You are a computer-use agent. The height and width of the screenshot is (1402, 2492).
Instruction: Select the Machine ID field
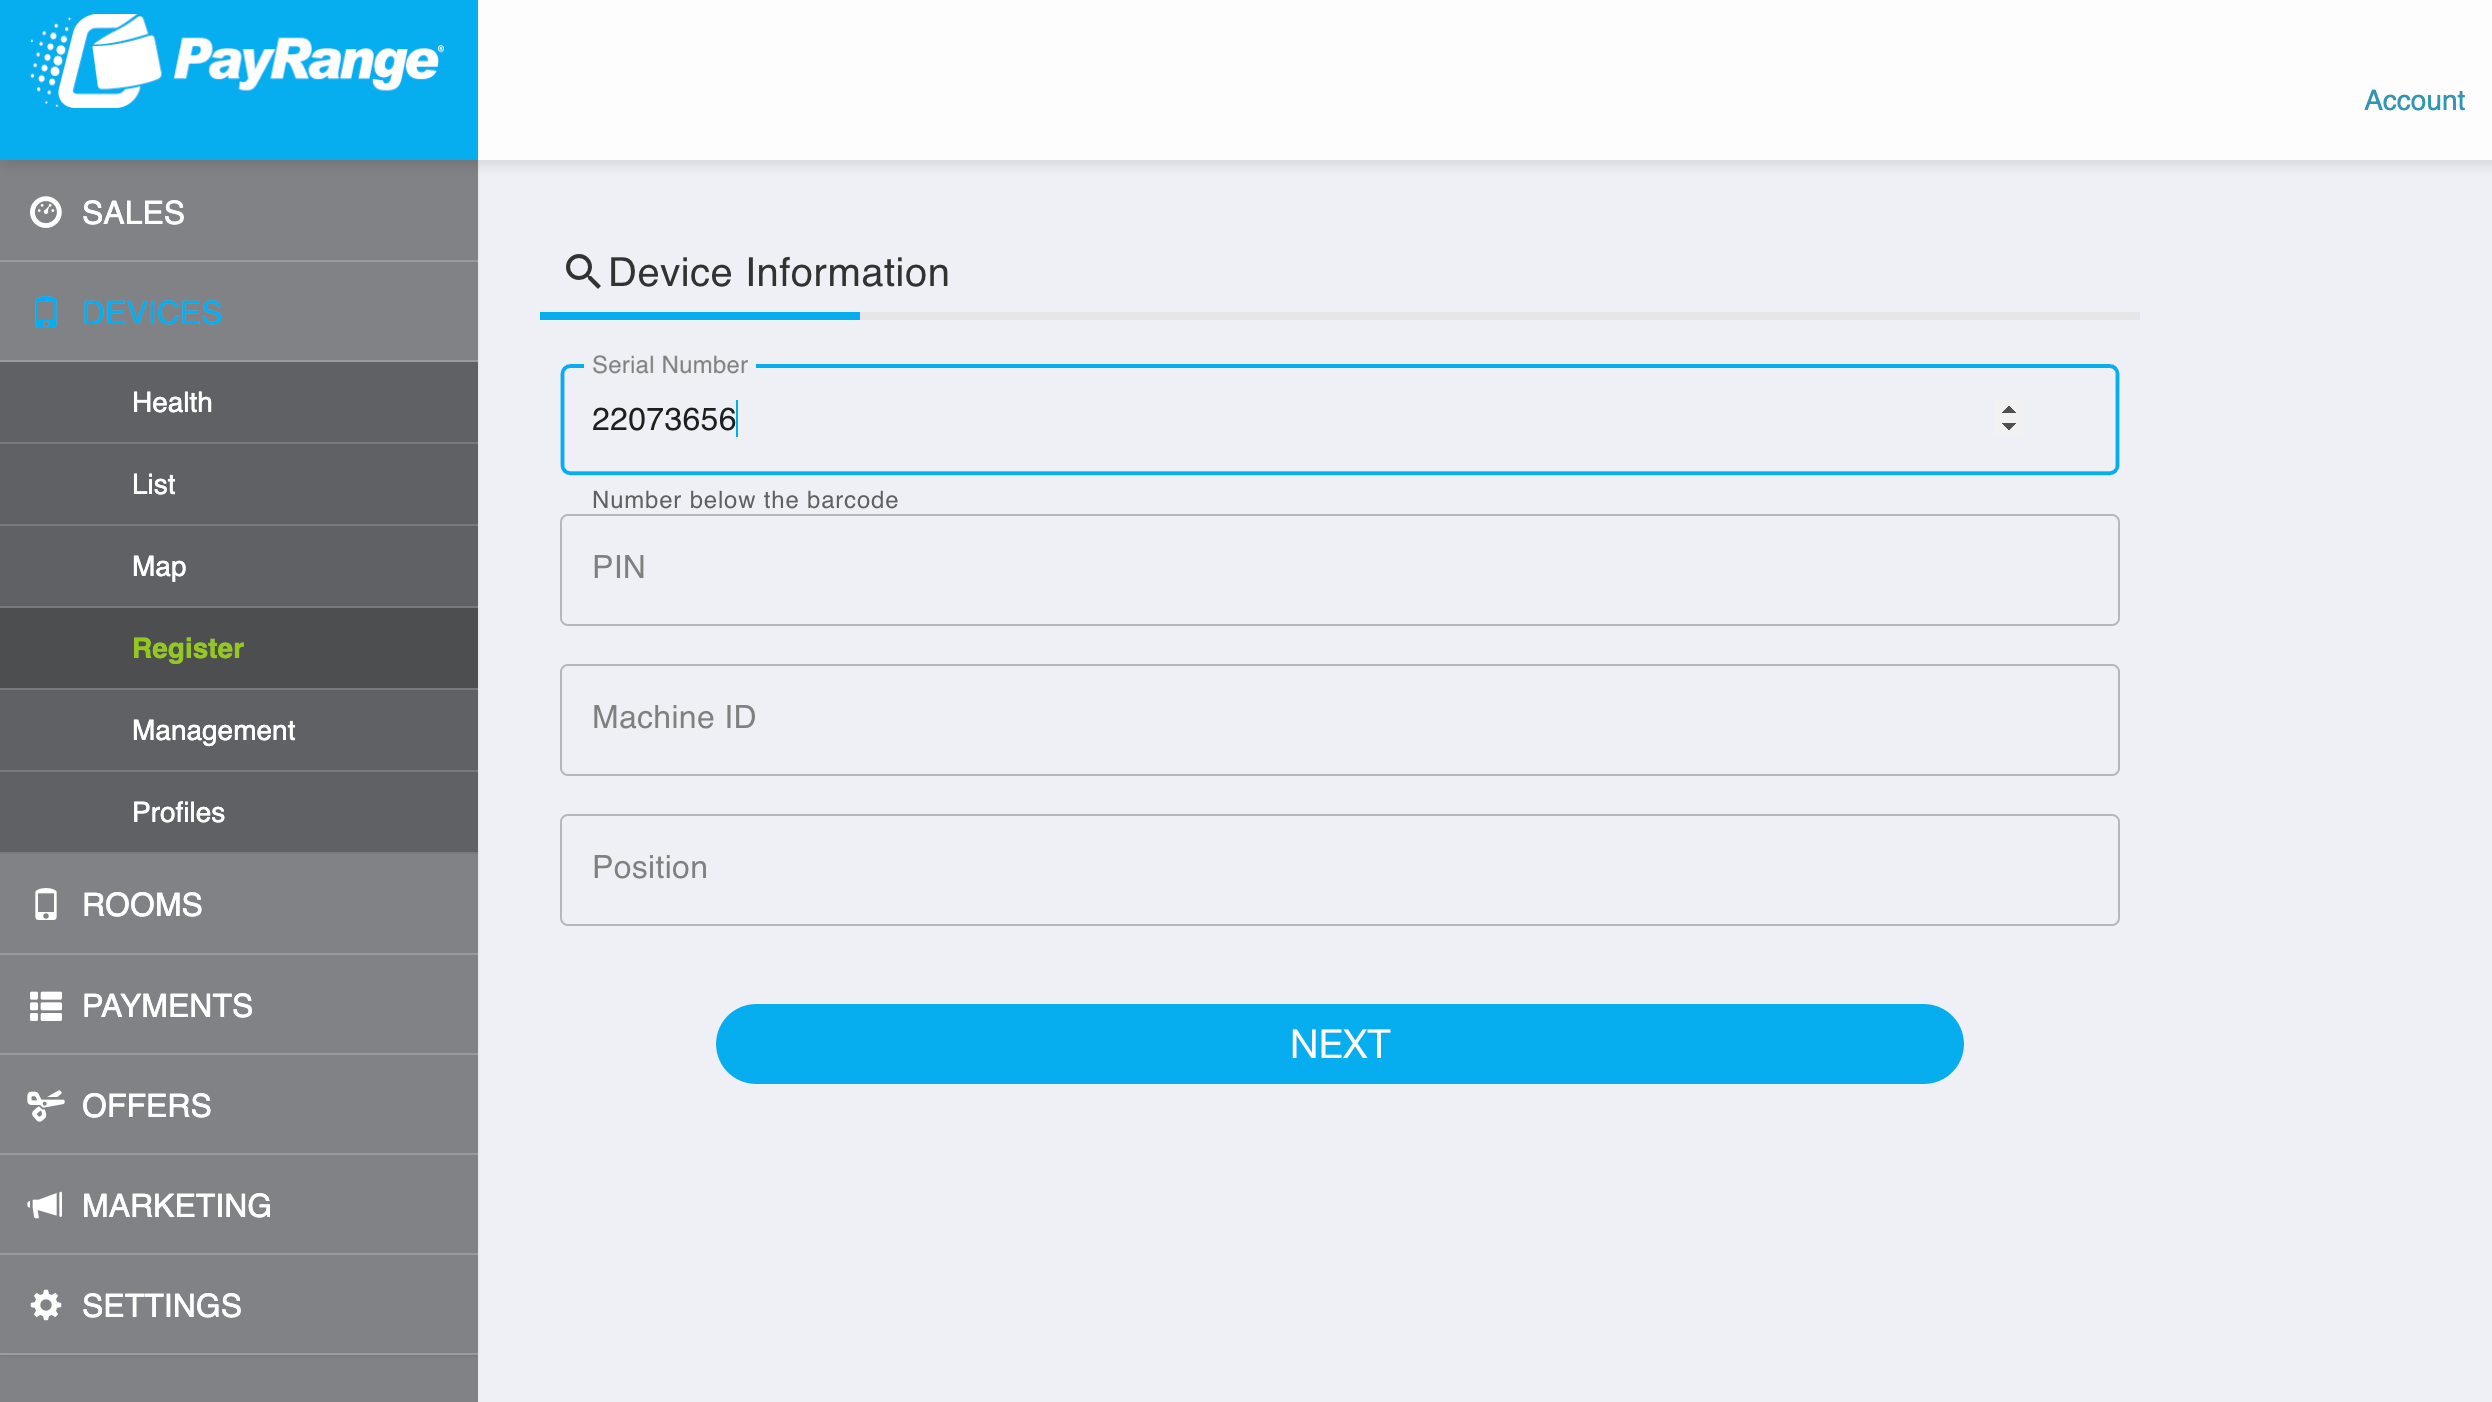[1339, 720]
